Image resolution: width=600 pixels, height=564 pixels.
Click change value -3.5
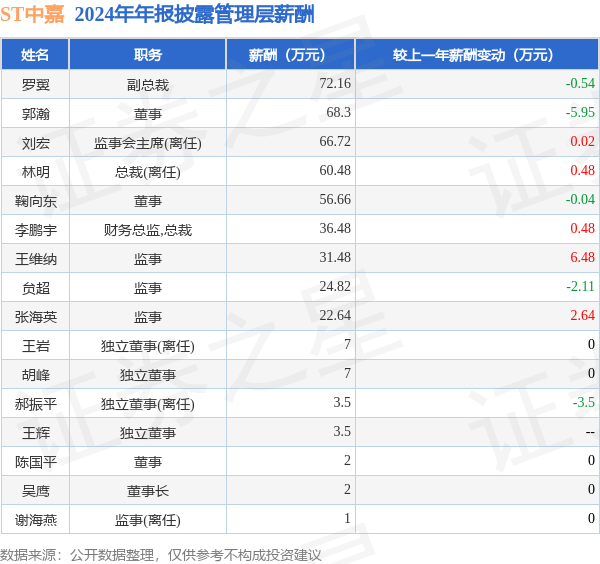pos(584,403)
